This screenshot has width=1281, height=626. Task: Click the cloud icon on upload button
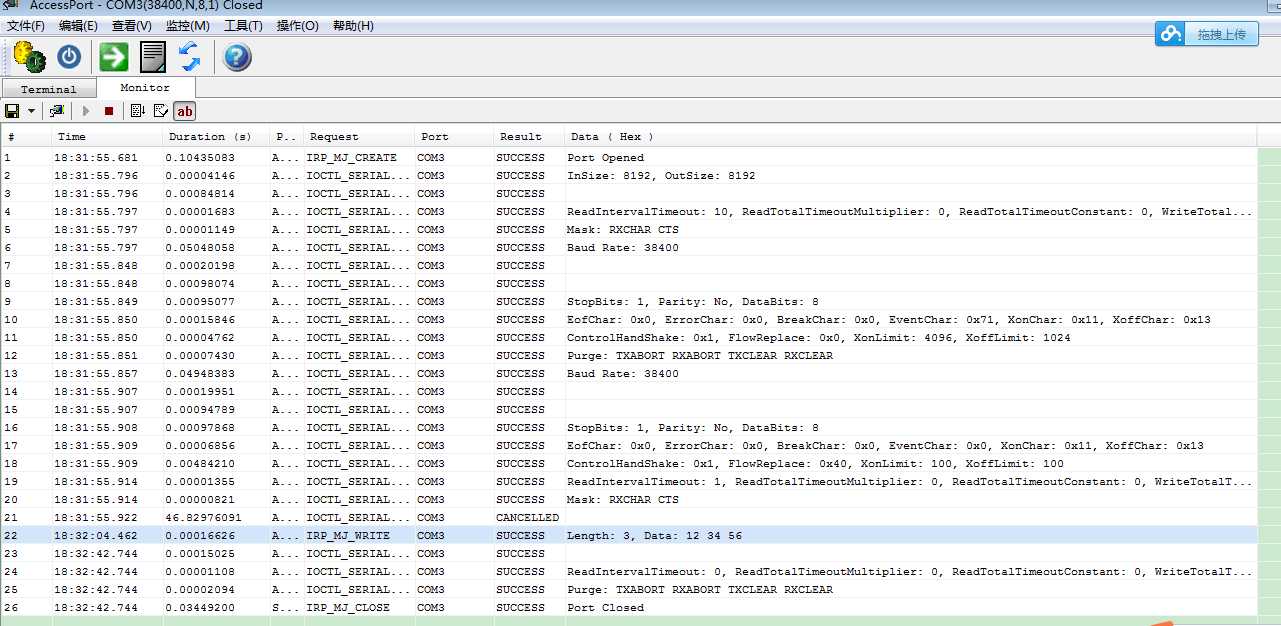pyautogui.click(x=1170, y=34)
